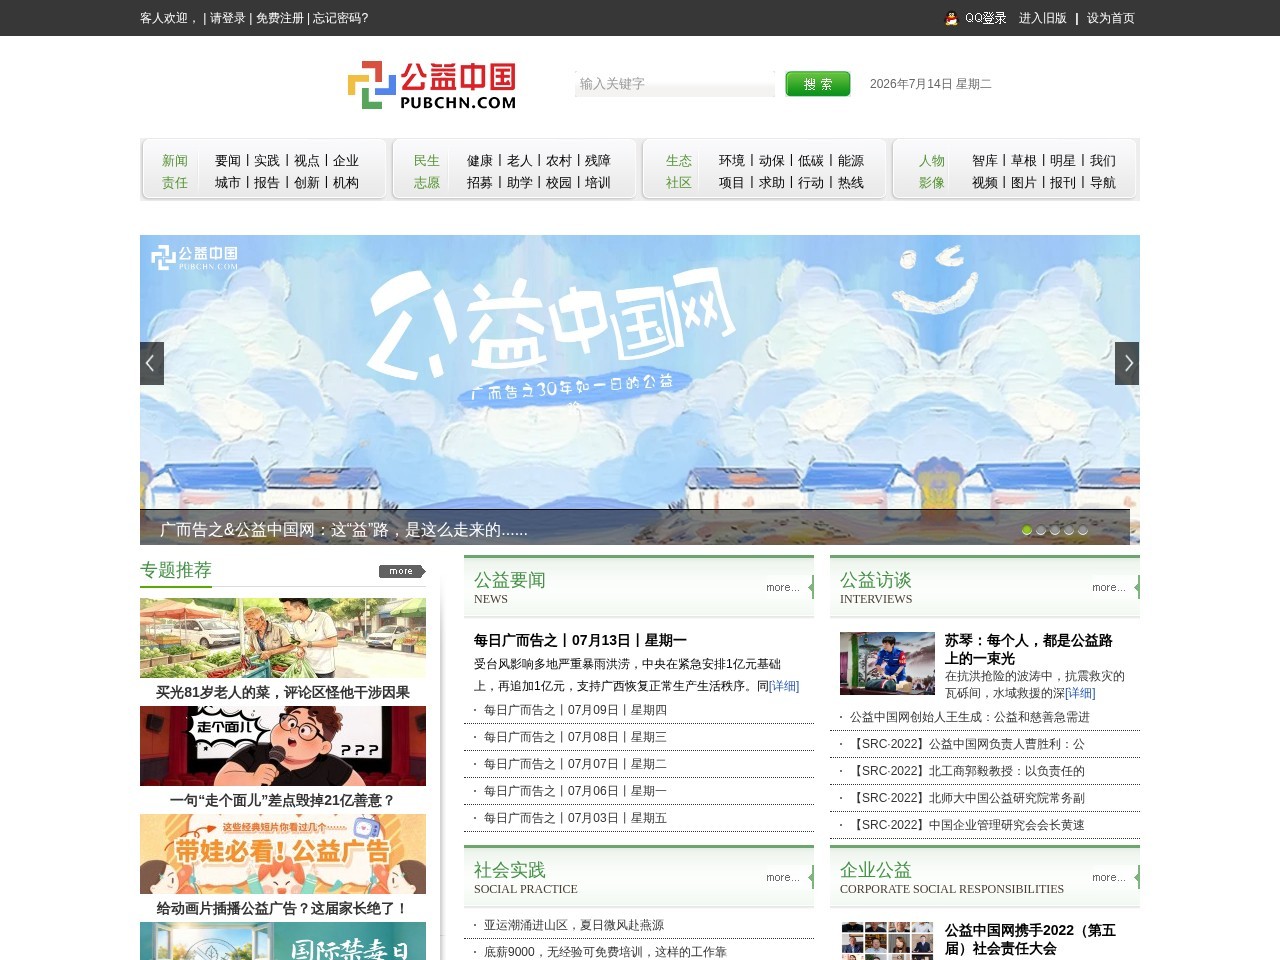This screenshot has height=960, width=1280.
Task: Open 亚运潮涌进山区,夏日微风赴燕源
Action: click(x=574, y=925)
